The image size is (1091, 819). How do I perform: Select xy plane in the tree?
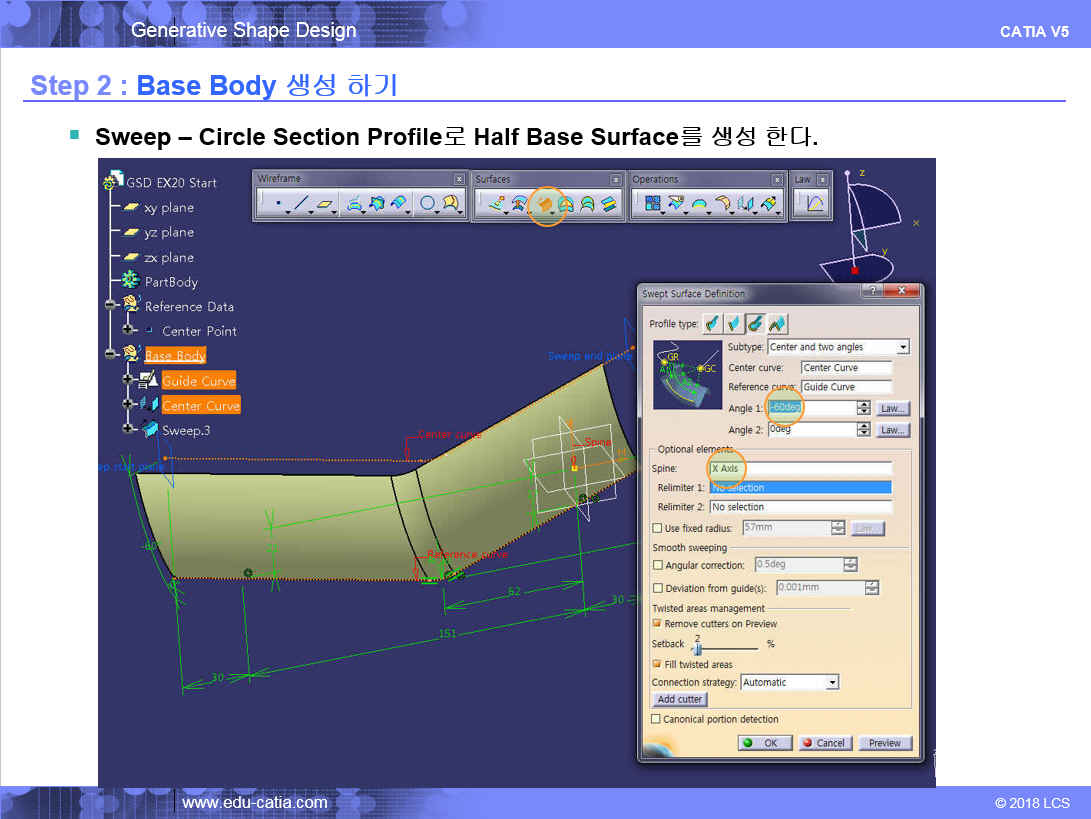(x=168, y=207)
